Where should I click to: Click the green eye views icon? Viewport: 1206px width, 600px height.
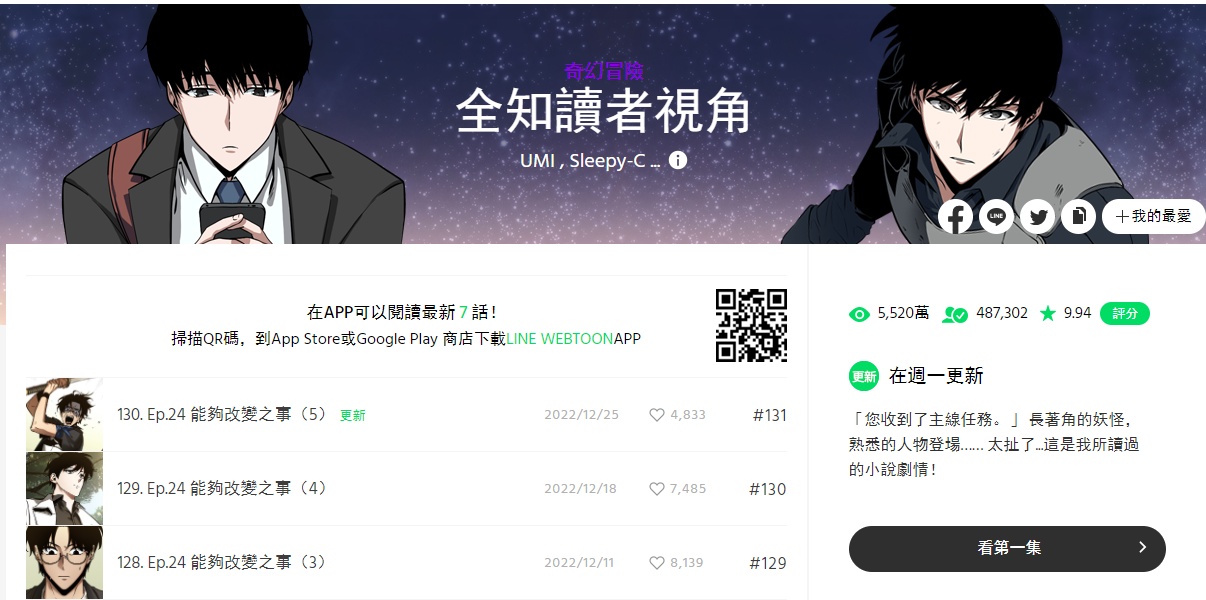(859, 314)
